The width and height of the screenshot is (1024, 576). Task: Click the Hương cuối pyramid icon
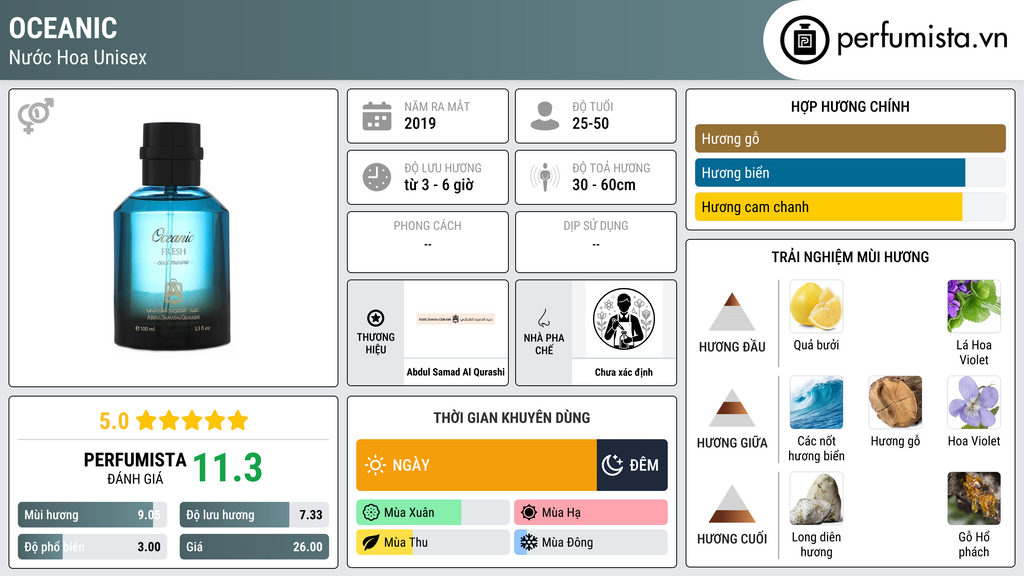pos(732,504)
